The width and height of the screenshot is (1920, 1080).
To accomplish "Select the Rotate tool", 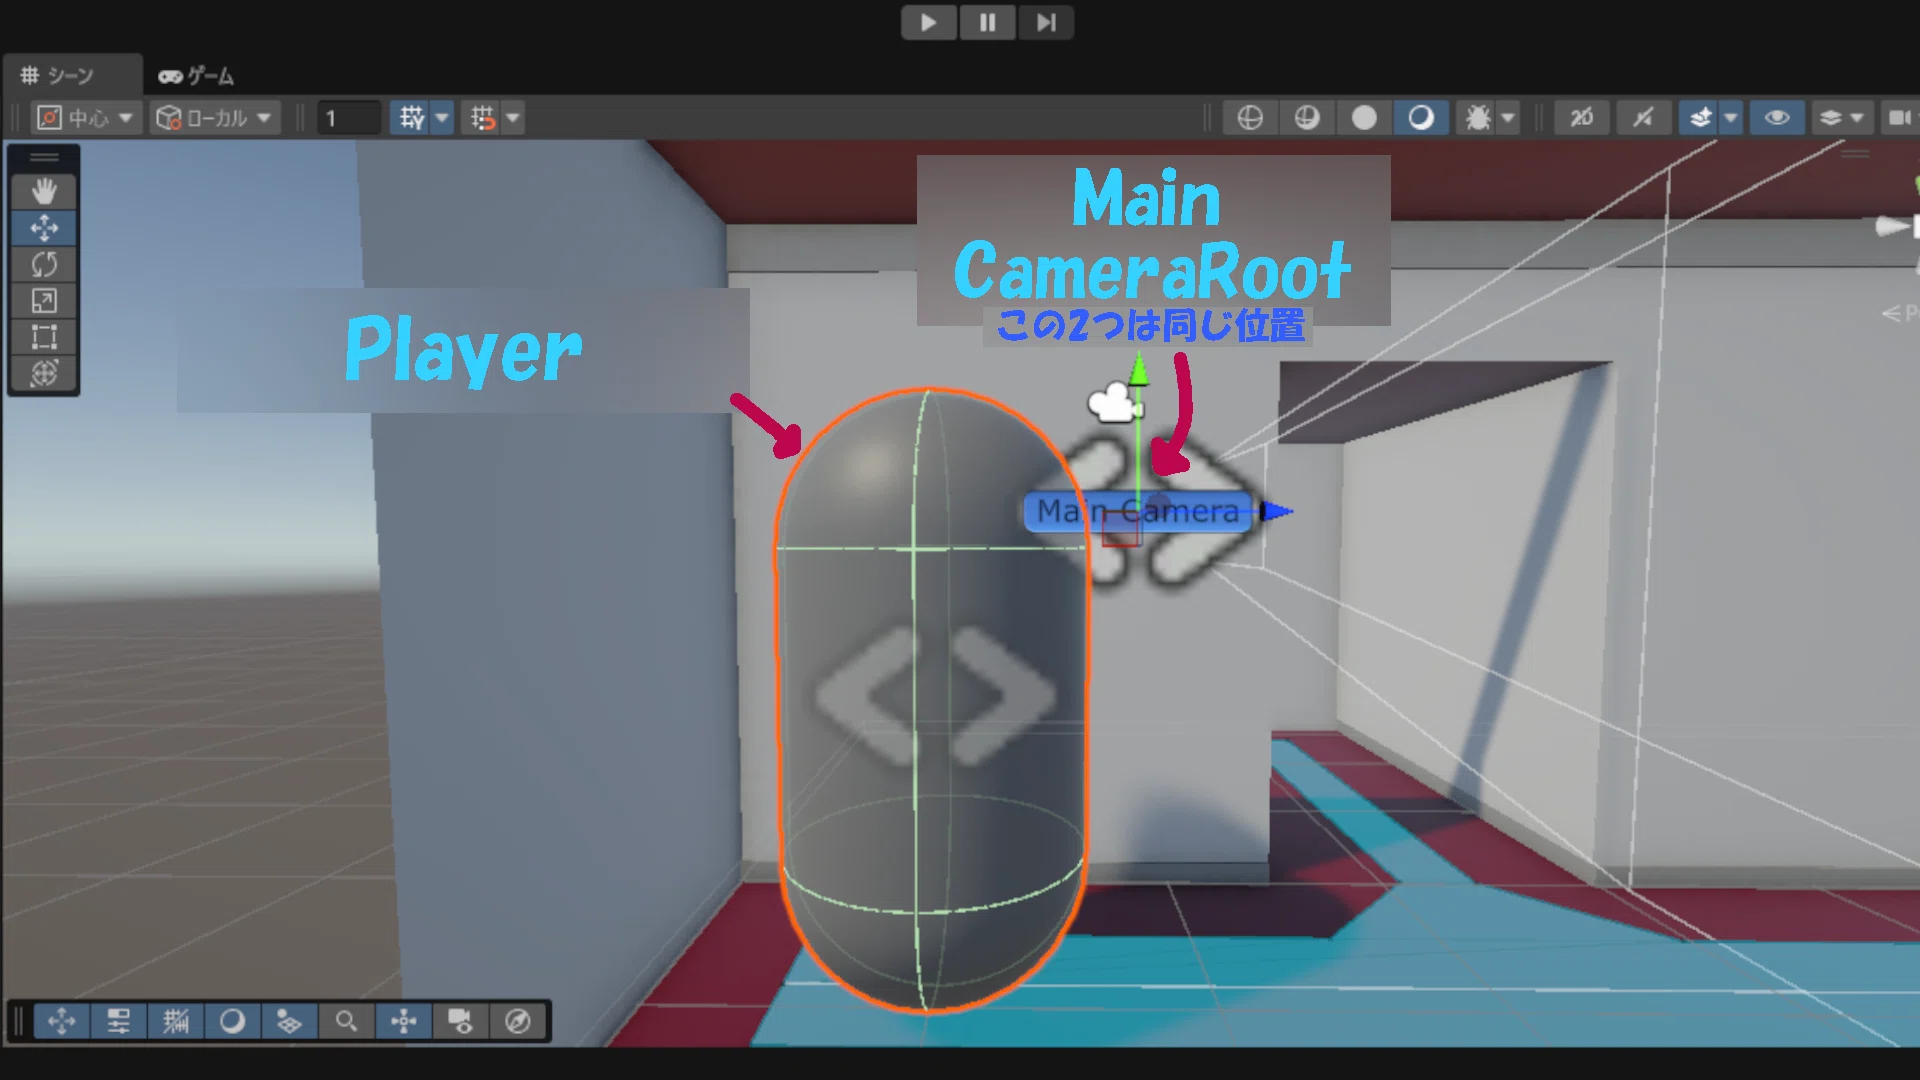I will (x=44, y=264).
